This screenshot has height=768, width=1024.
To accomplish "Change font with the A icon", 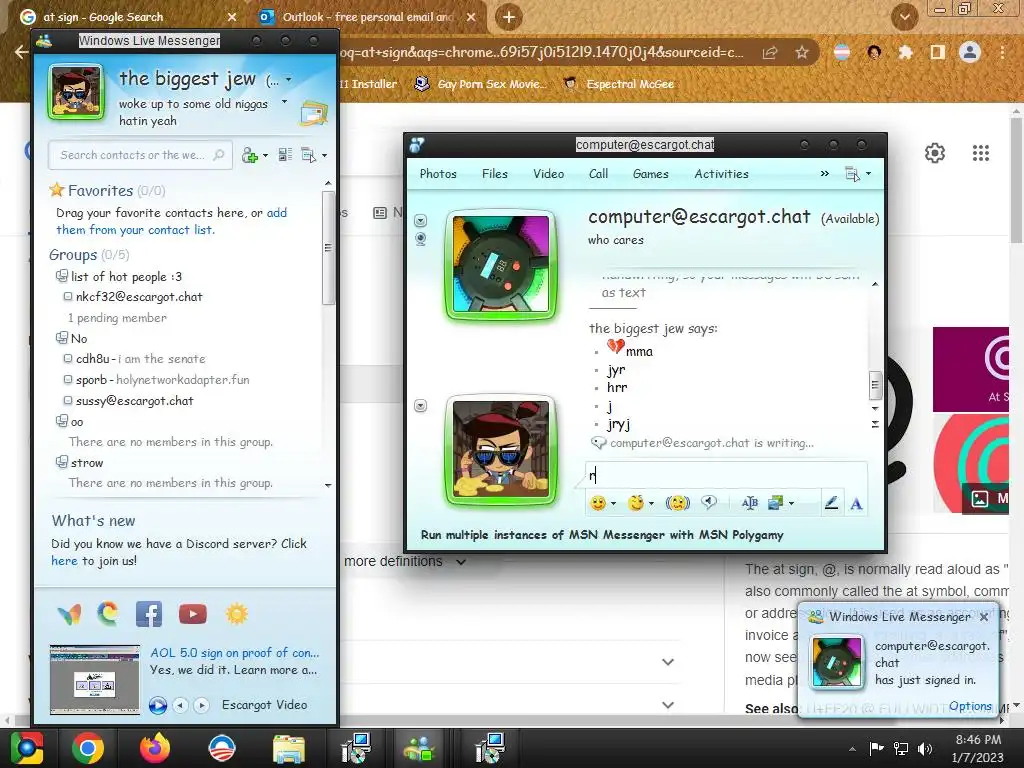I will point(856,504).
